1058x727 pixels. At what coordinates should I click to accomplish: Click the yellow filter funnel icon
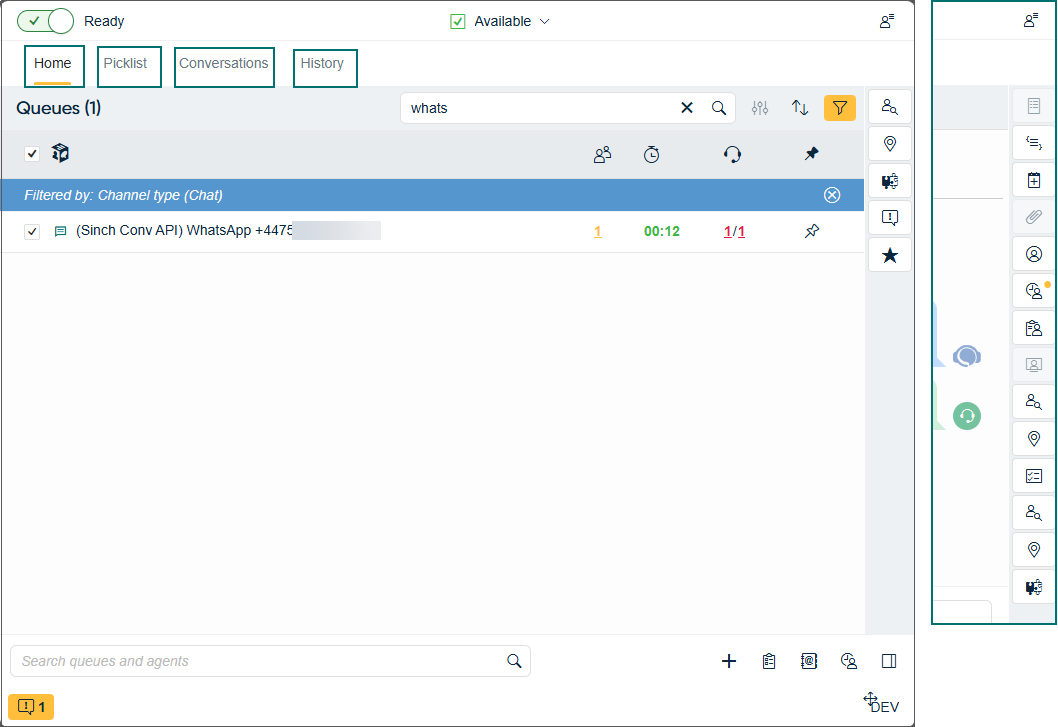click(839, 108)
